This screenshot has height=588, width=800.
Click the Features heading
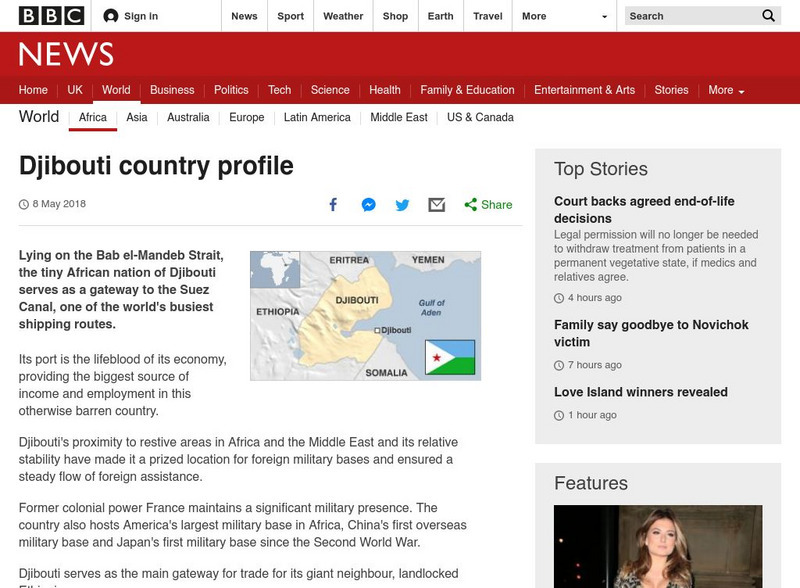click(591, 483)
